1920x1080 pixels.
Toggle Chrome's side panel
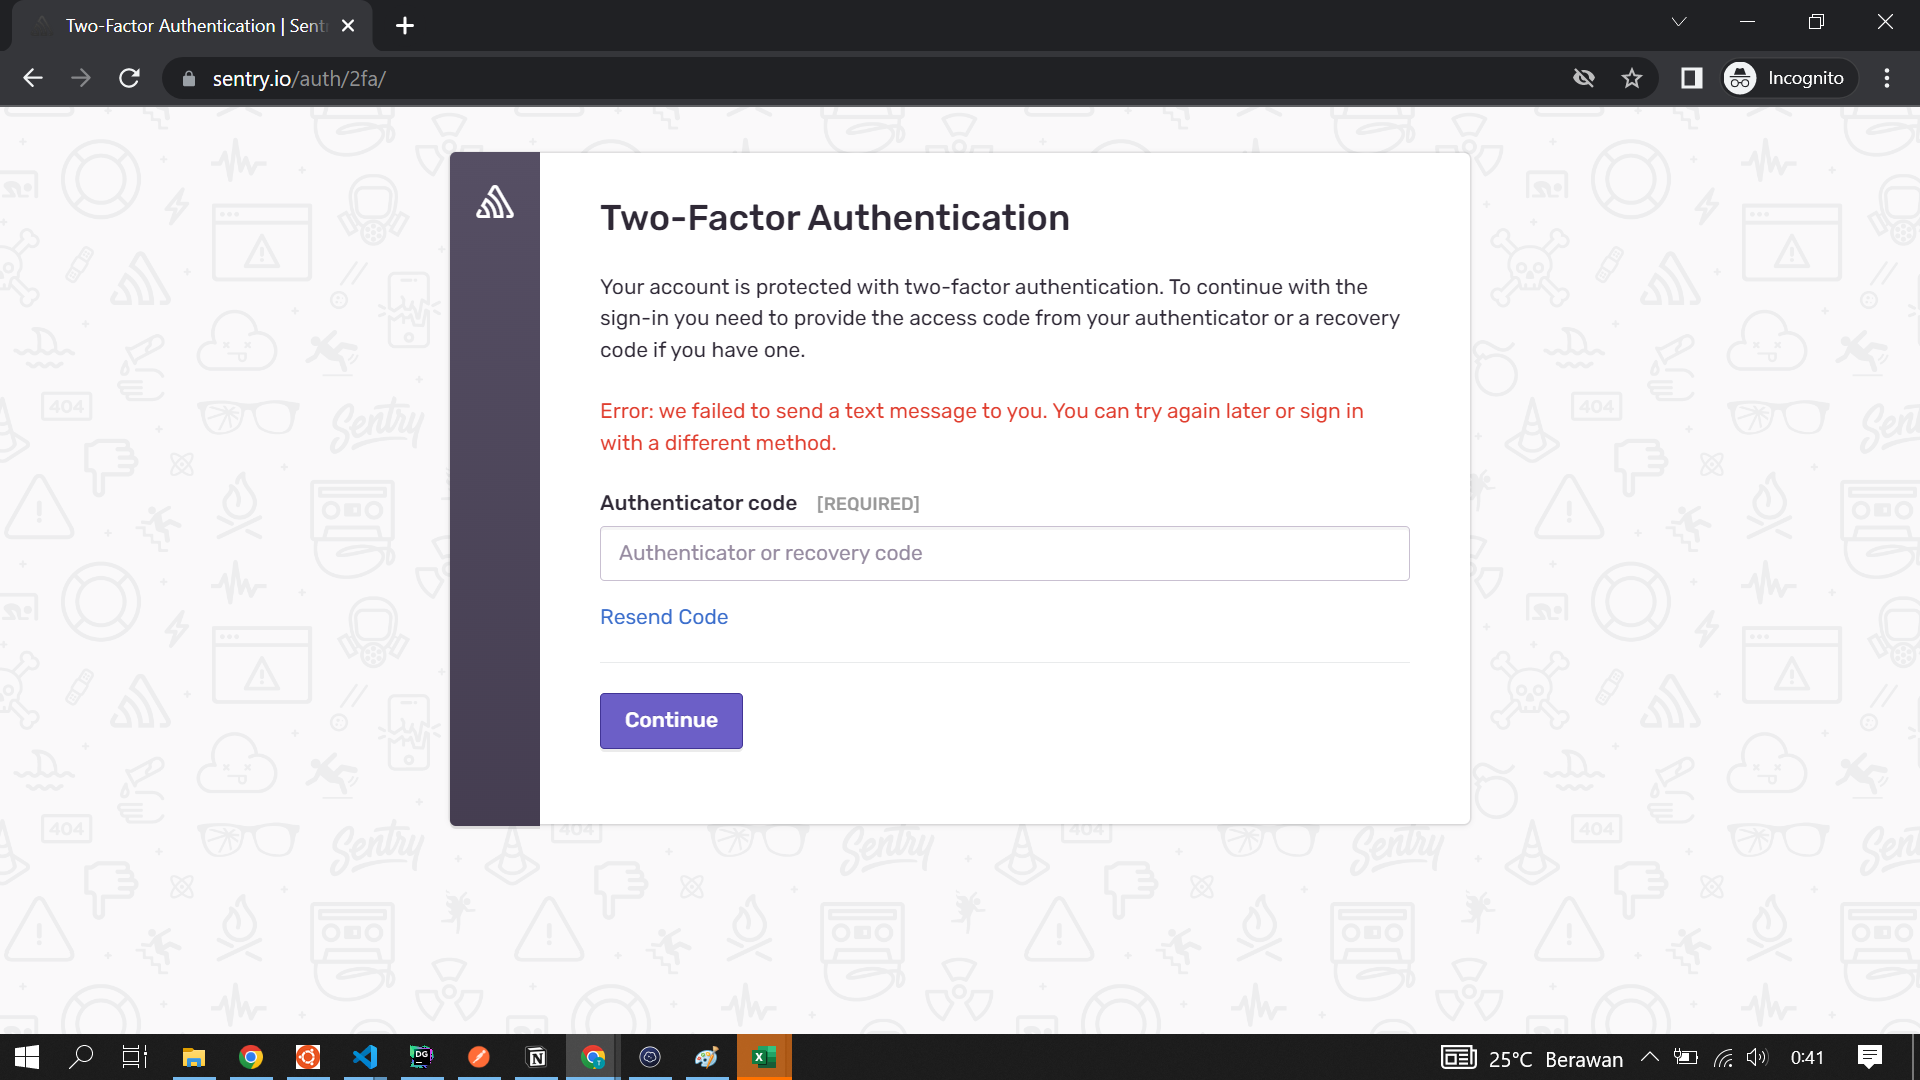pyautogui.click(x=1692, y=78)
